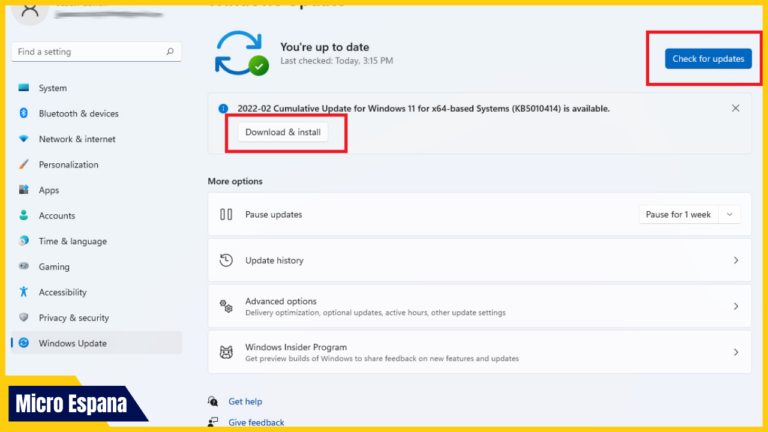This screenshot has height=432, width=768.
Task: Click Download & install button
Action: (283, 132)
